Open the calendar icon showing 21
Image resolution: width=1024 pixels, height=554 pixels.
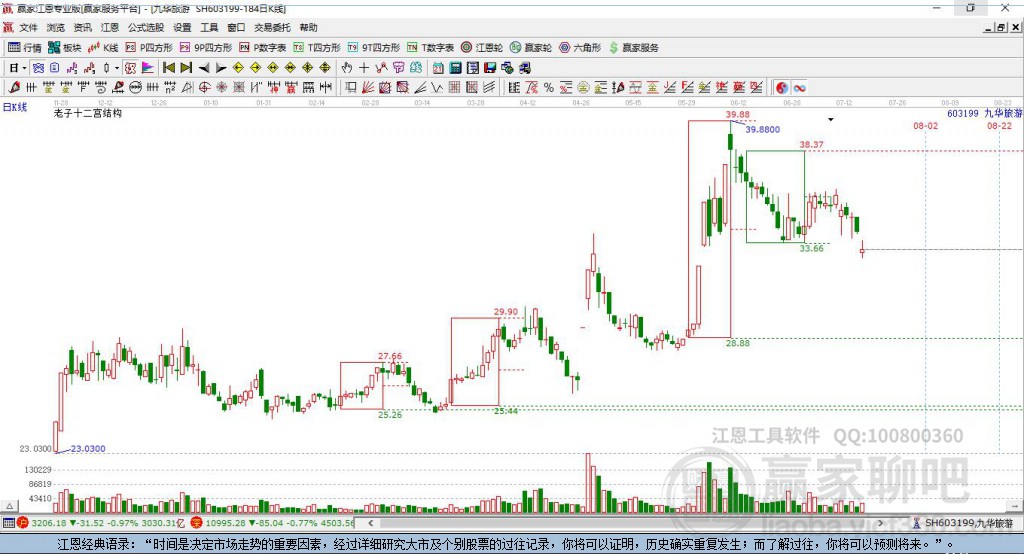click(x=438, y=68)
